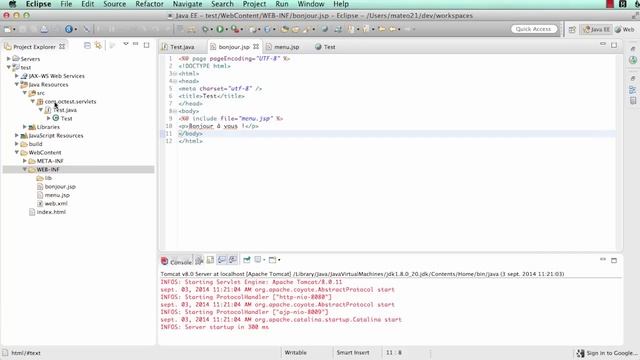Toggle fold marker on line 8 body tag
640x360 pixels.
(175, 111)
